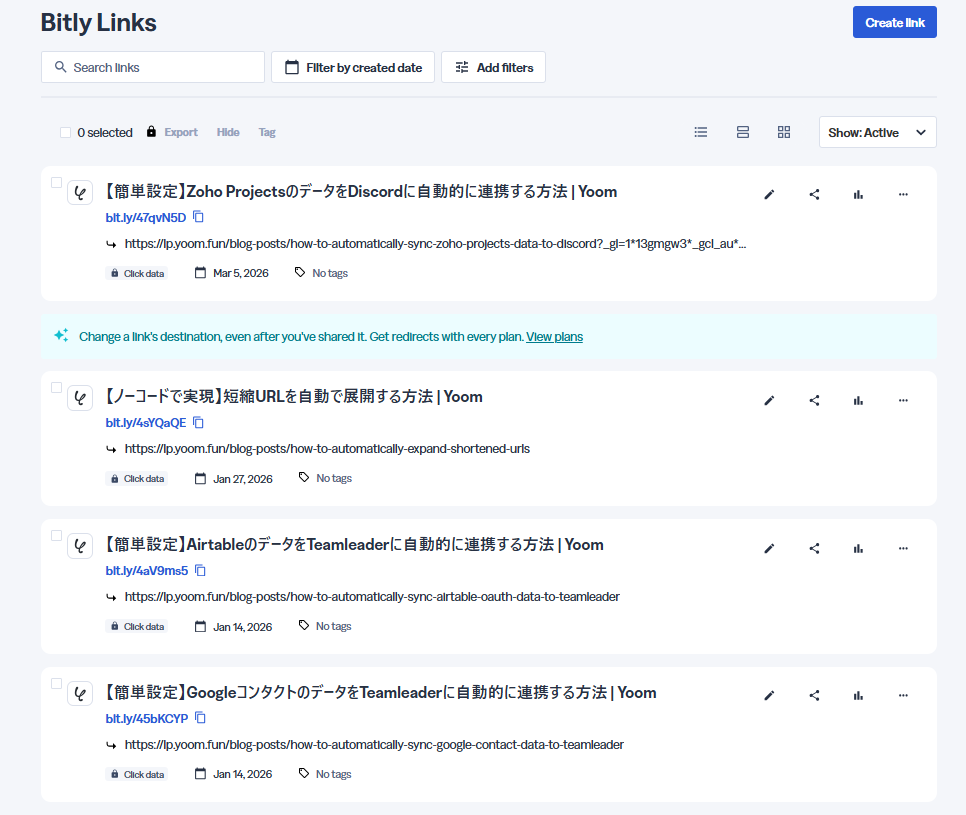Check the Zoho Projects link checkbox
This screenshot has height=815, width=966.
(56, 182)
